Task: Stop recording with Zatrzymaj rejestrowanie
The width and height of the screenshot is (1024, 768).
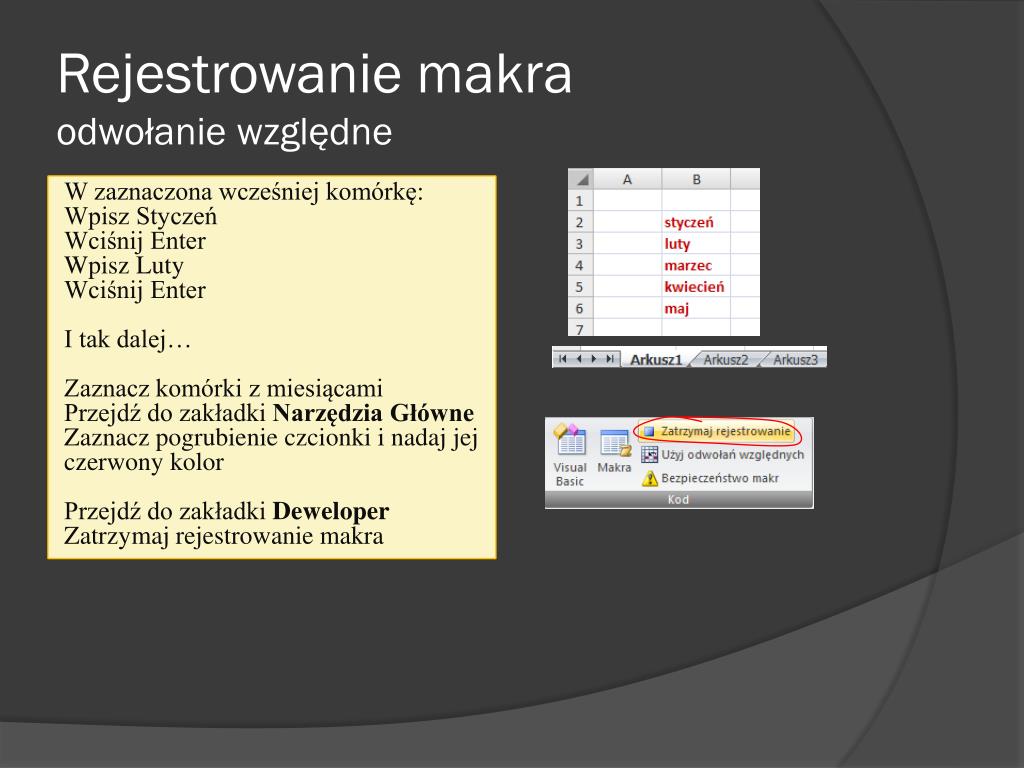Action: [x=716, y=431]
